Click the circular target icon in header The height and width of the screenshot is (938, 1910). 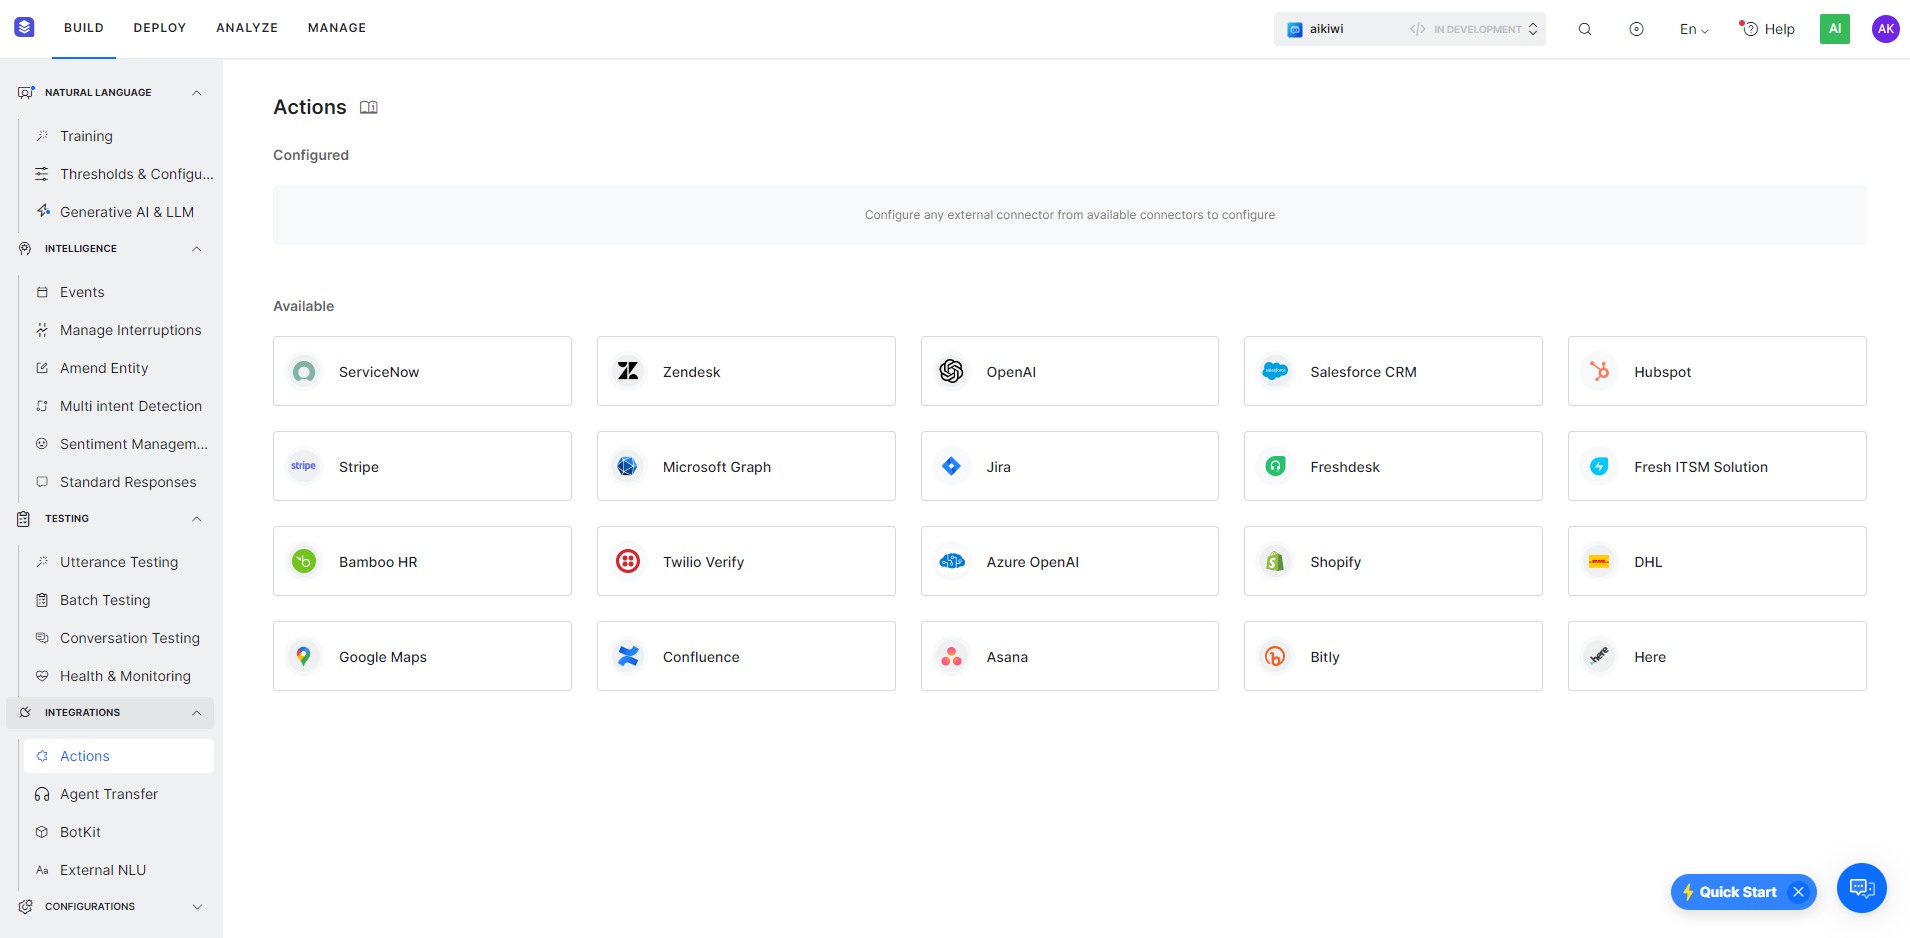(x=1636, y=29)
